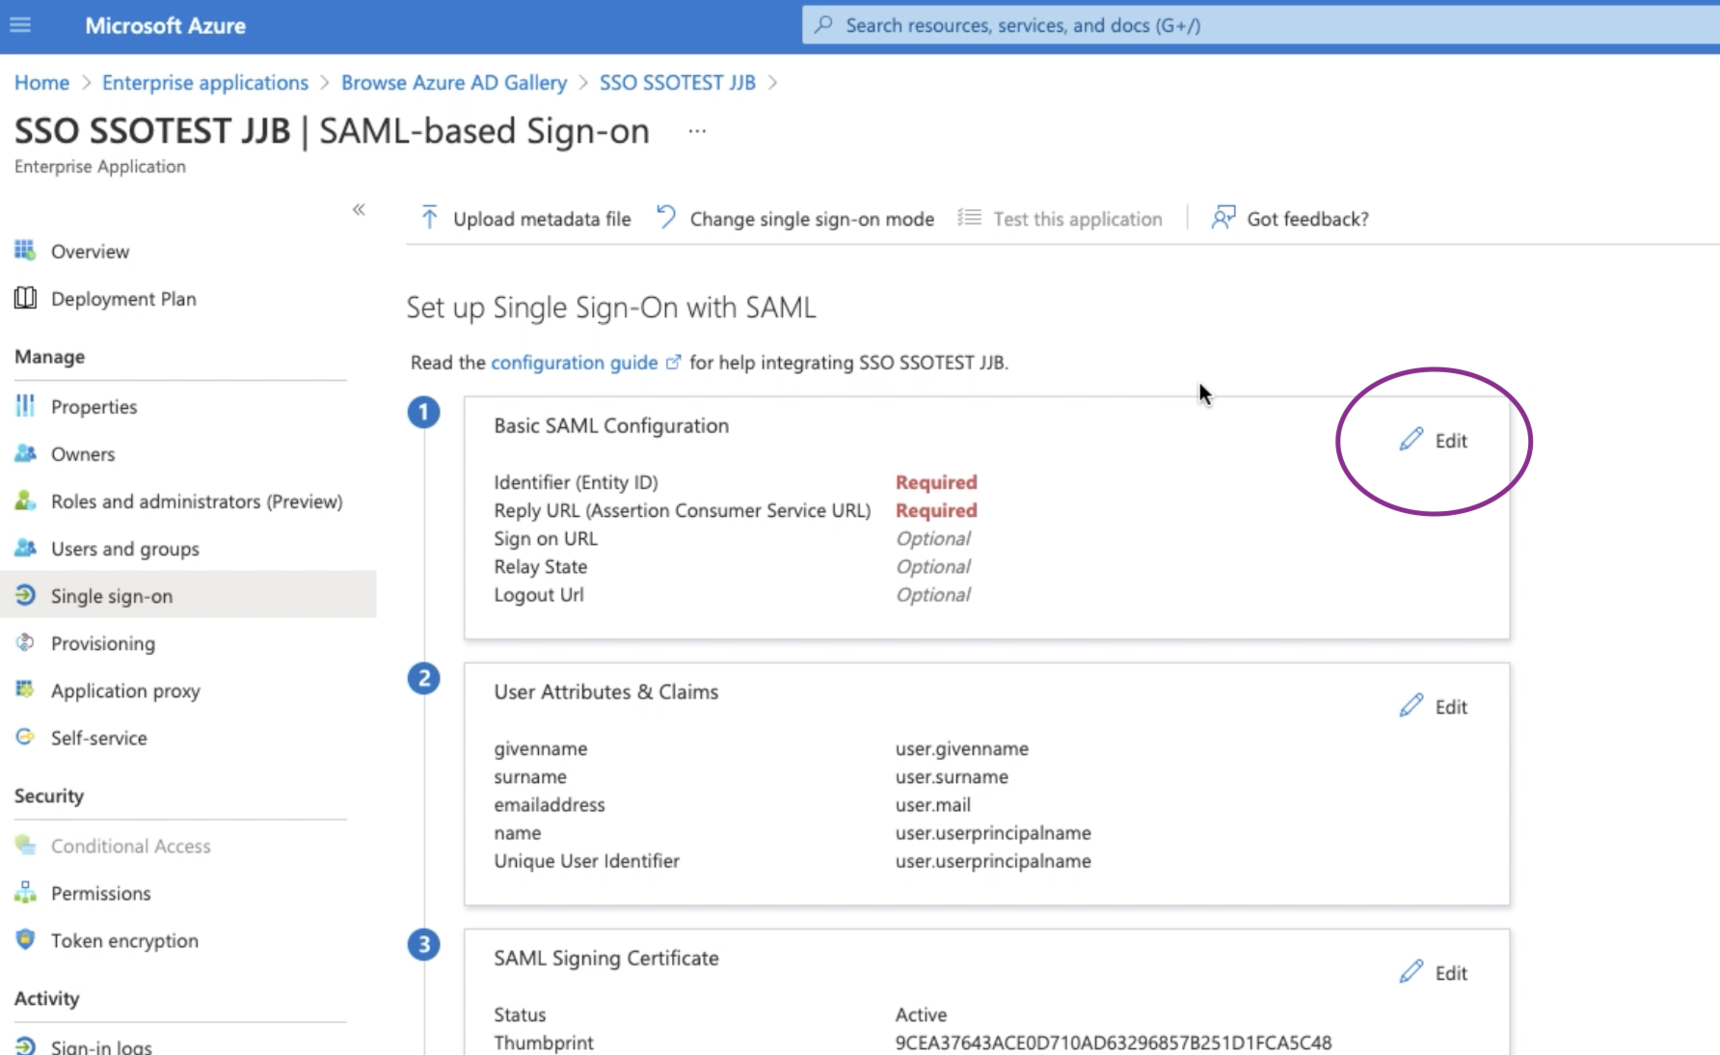Click the Token encryption shield icon

coord(25,940)
